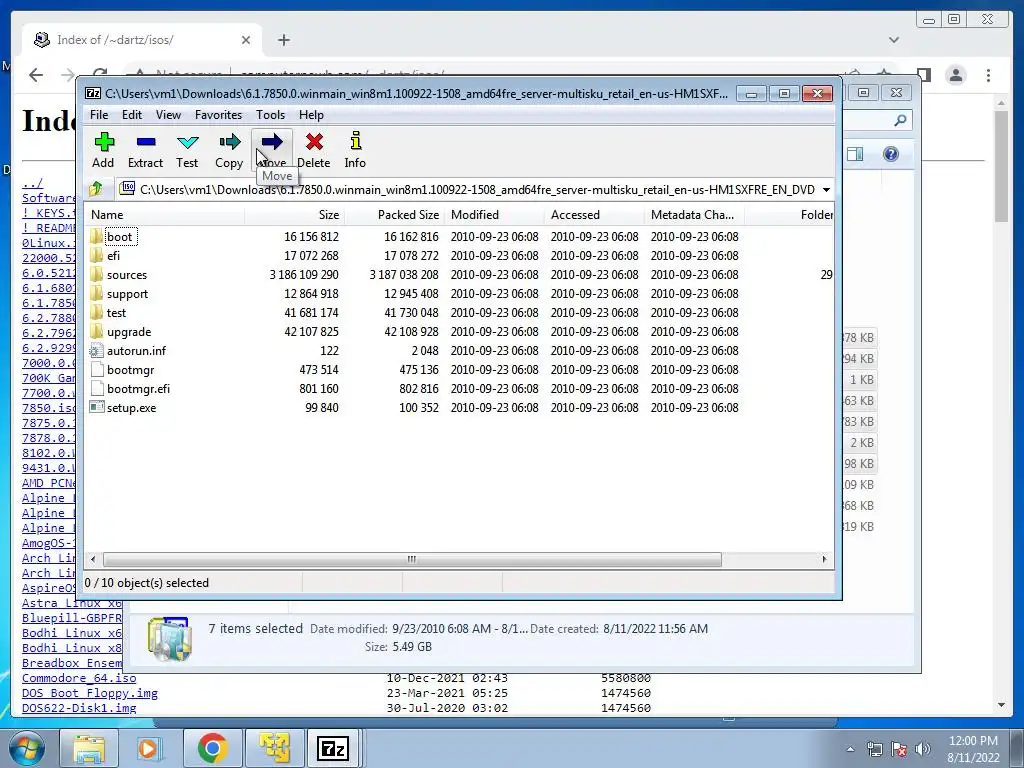The height and width of the screenshot is (768, 1024).
Task: Select the sources size value 3 186 109 290
Action: click(x=304, y=275)
